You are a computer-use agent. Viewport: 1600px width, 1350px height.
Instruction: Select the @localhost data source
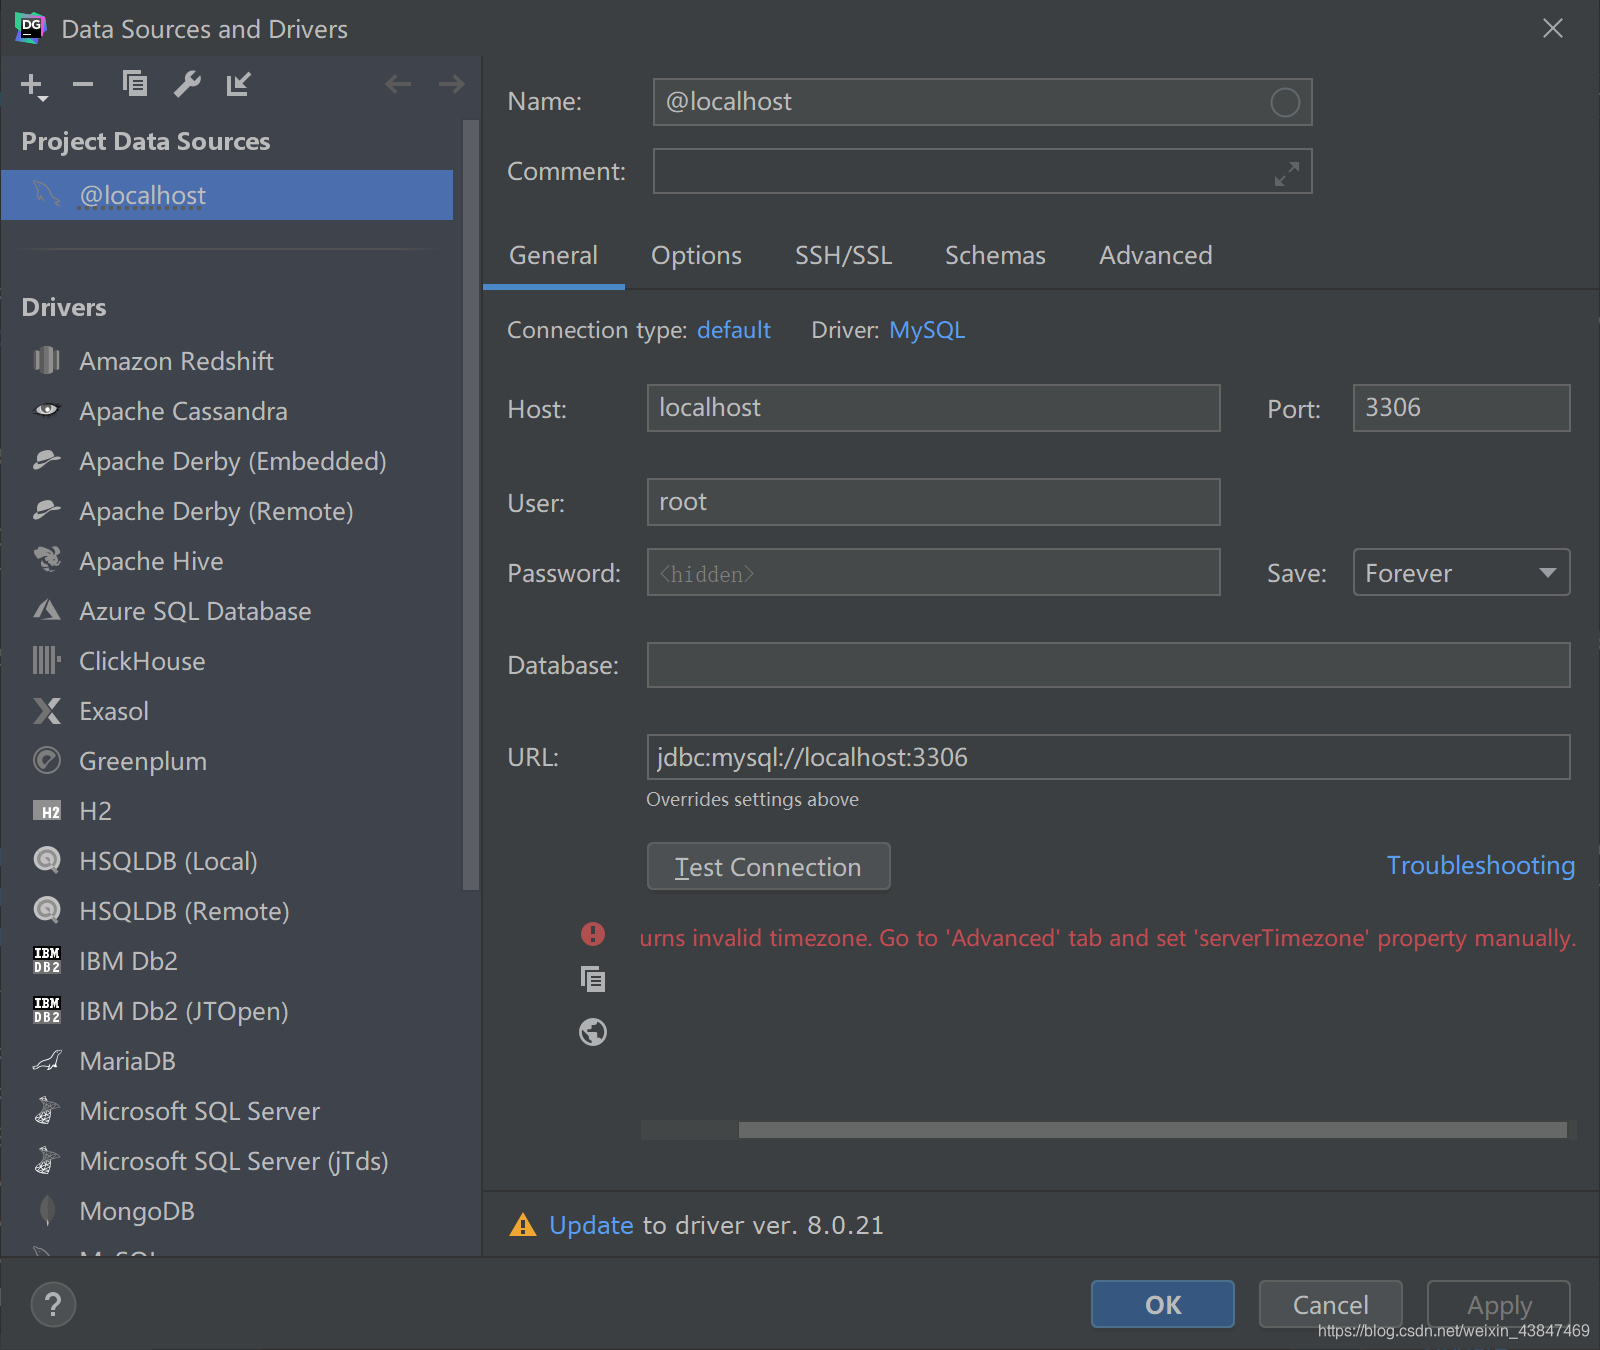[227, 195]
